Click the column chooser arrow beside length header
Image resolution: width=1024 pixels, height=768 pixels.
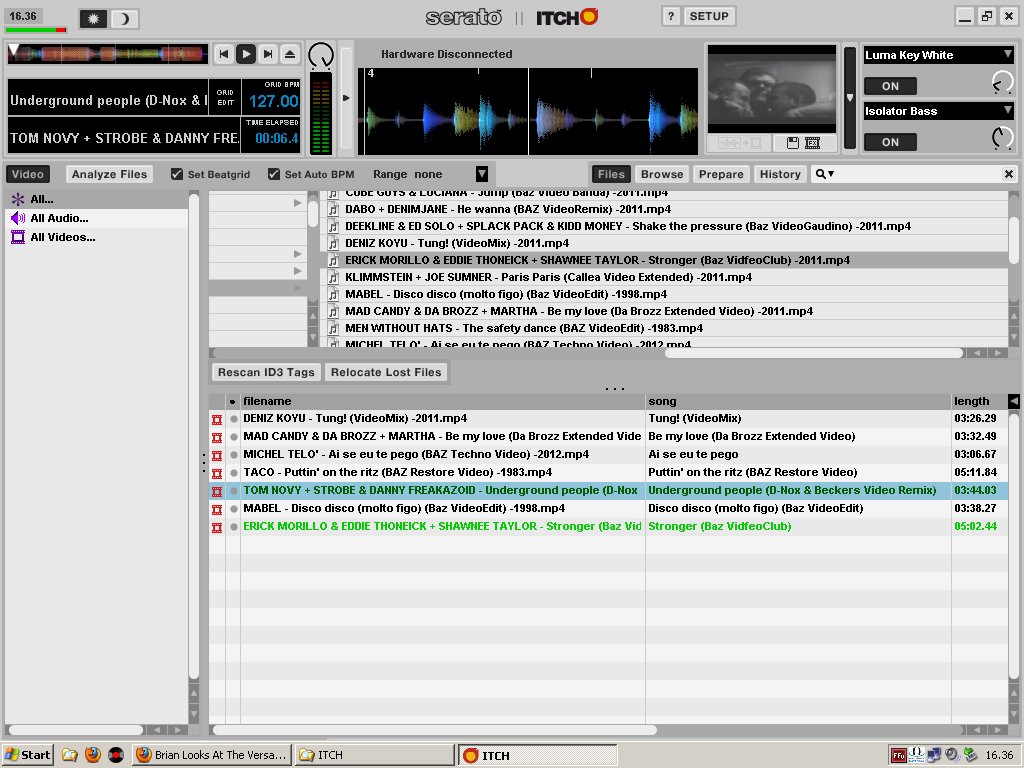[1014, 401]
